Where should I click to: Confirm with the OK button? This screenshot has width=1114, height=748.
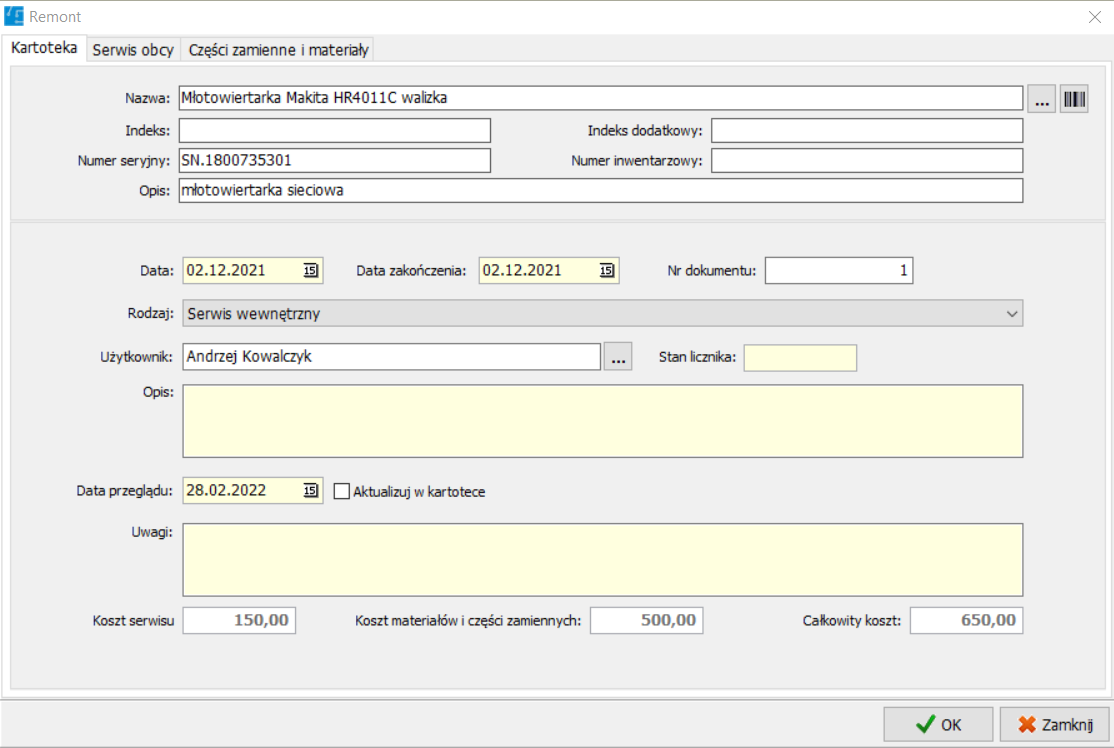pyautogui.click(x=938, y=724)
